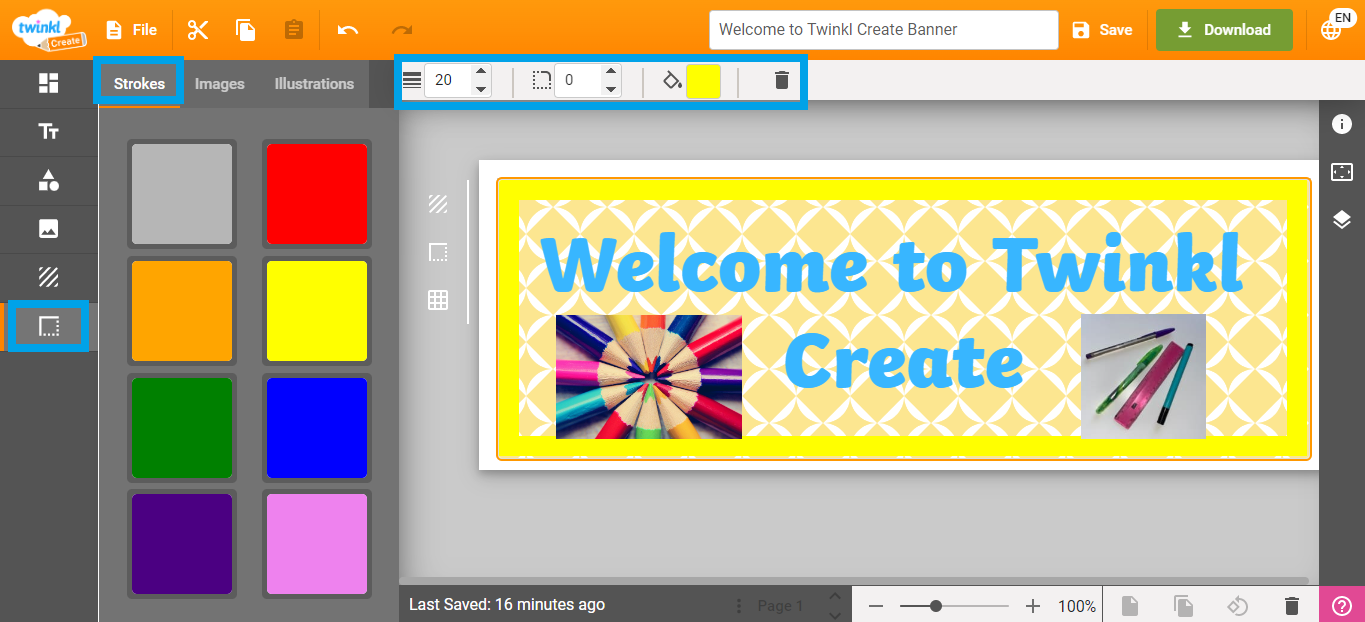This screenshot has width=1365, height=622.
Task: Click the banner title input field
Action: point(883,30)
